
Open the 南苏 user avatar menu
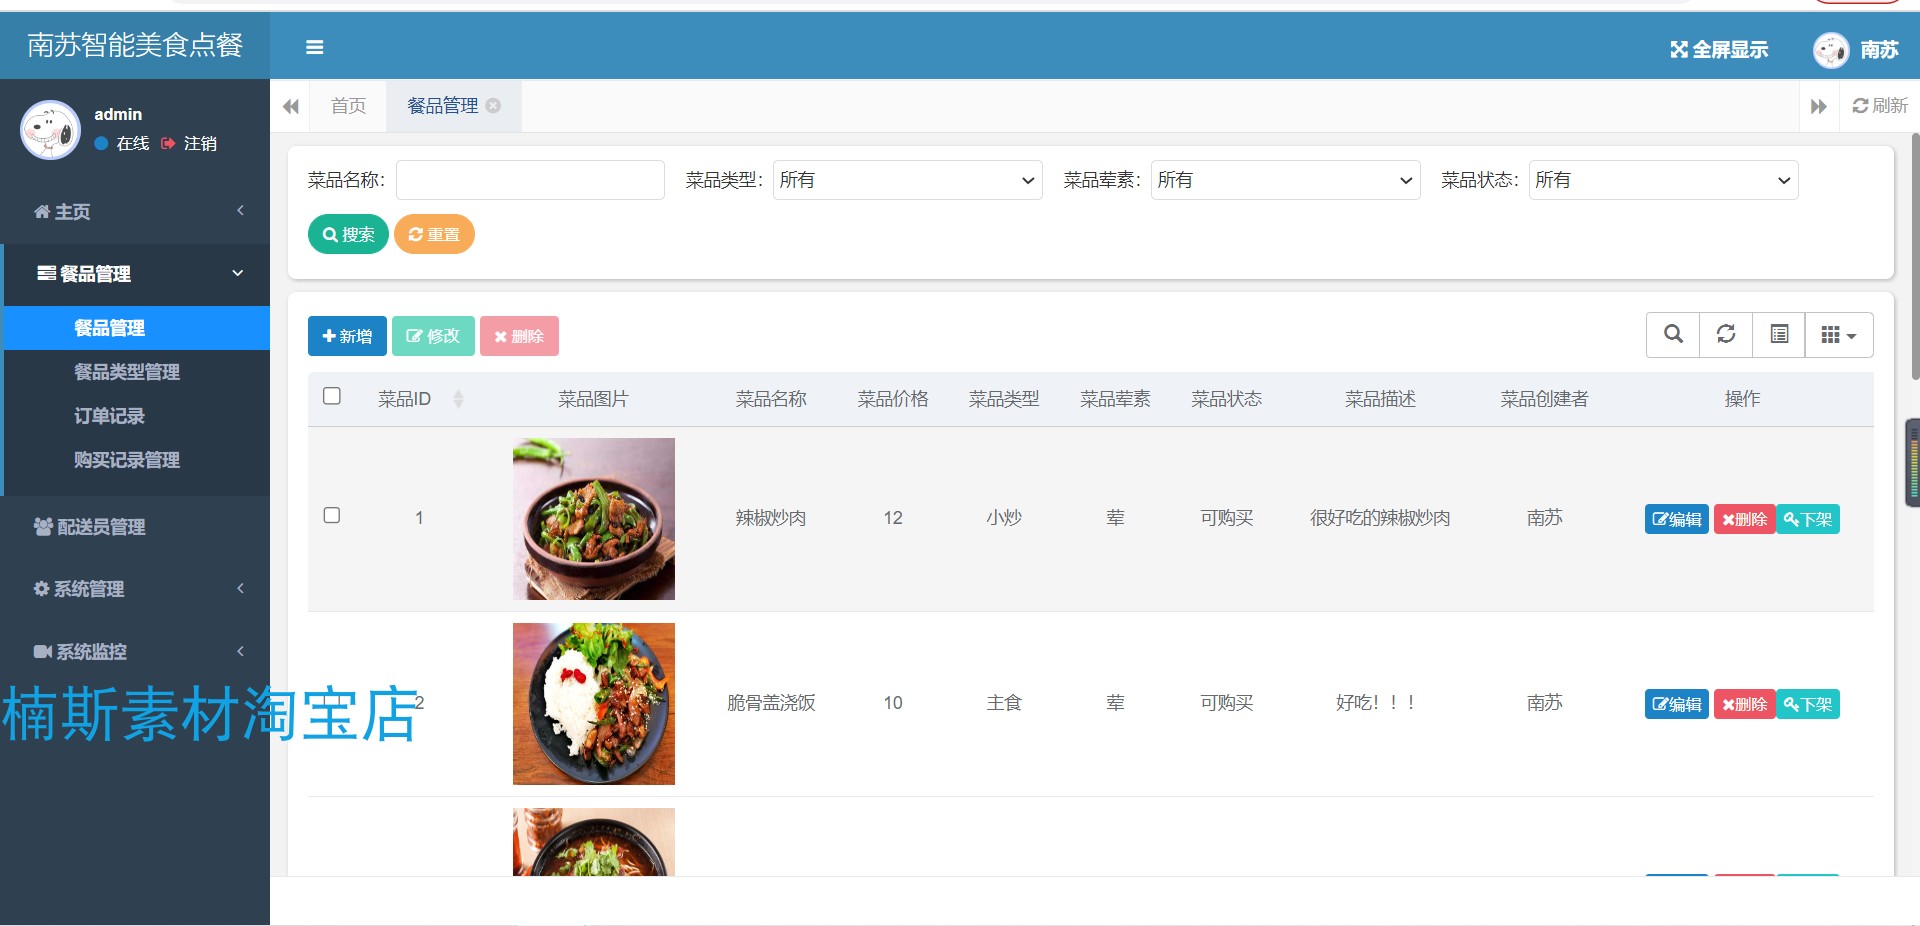tap(1856, 49)
